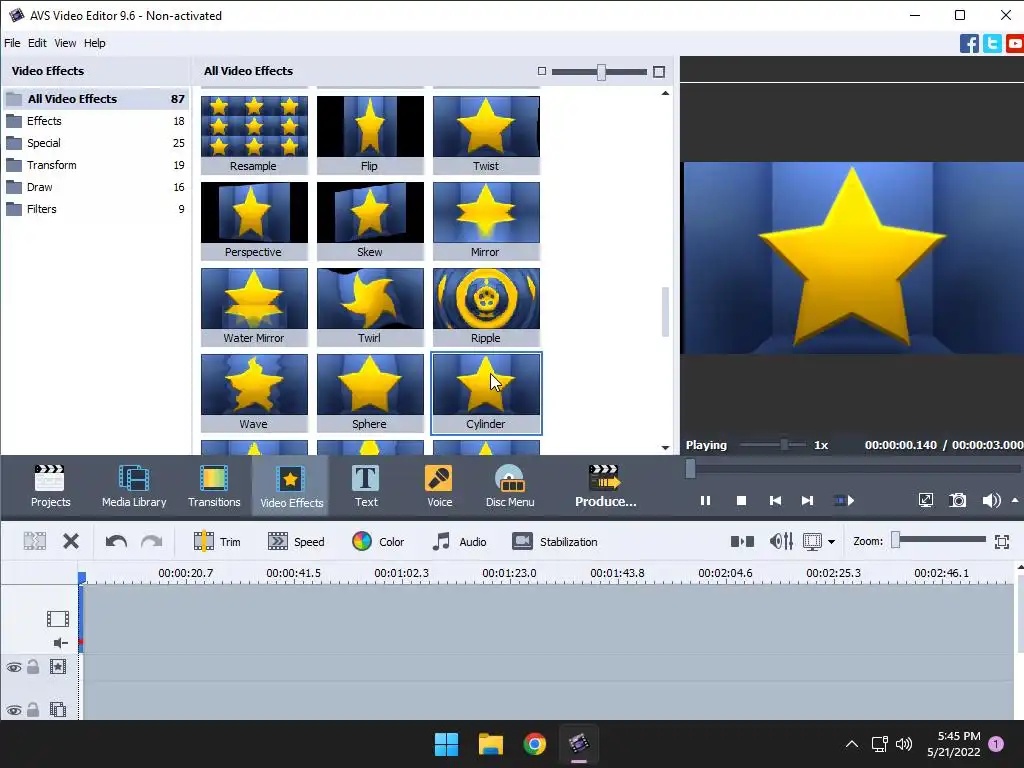
Task: Select the Effects folder
Action: (x=95, y=121)
